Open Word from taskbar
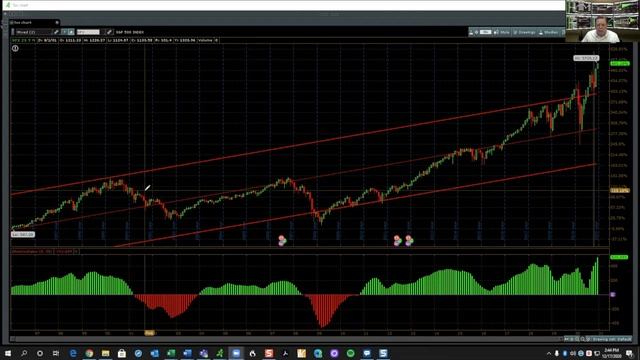The height and width of the screenshot is (360, 640). tap(187, 353)
